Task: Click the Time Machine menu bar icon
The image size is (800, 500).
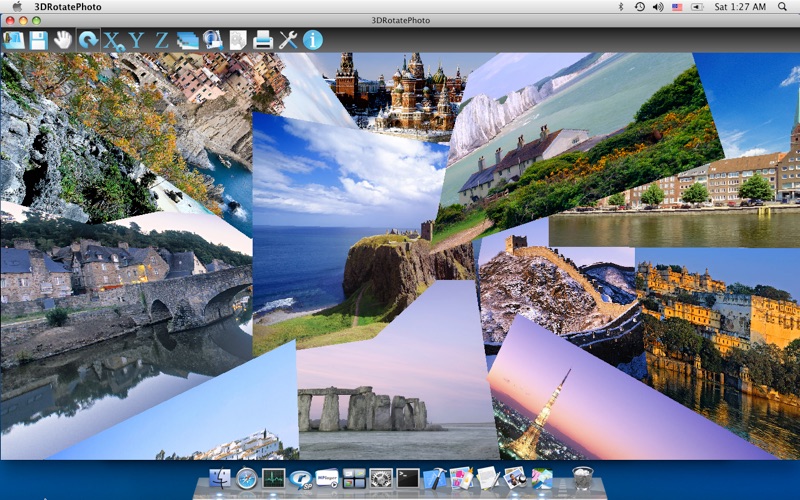Action: [x=639, y=7]
